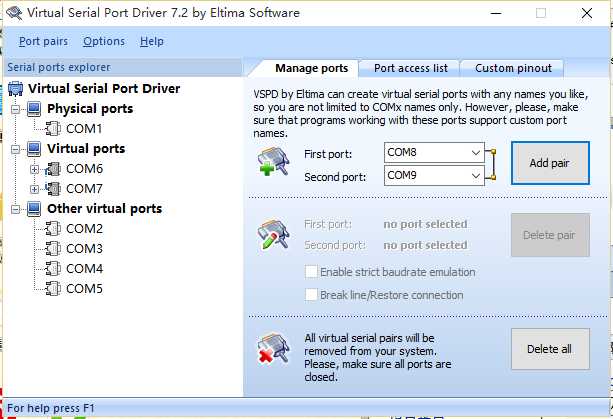Click the Physical ports computer icon
Screen dimensions: 613x419
tap(34, 109)
